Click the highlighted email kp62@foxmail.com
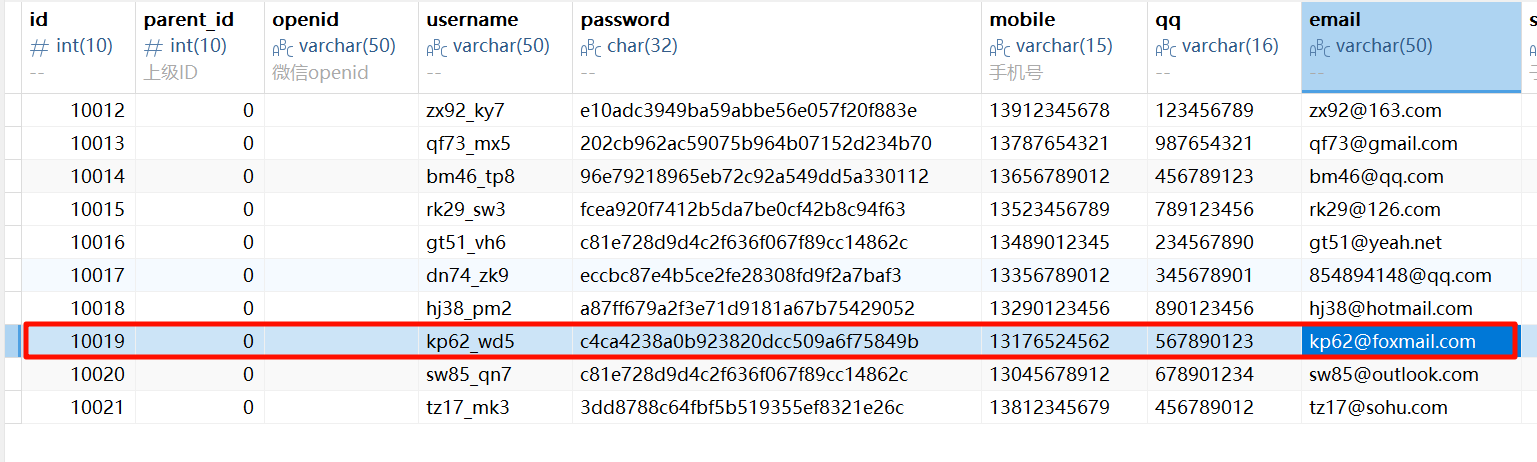The width and height of the screenshot is (1537, 462). click(1392, 341)
